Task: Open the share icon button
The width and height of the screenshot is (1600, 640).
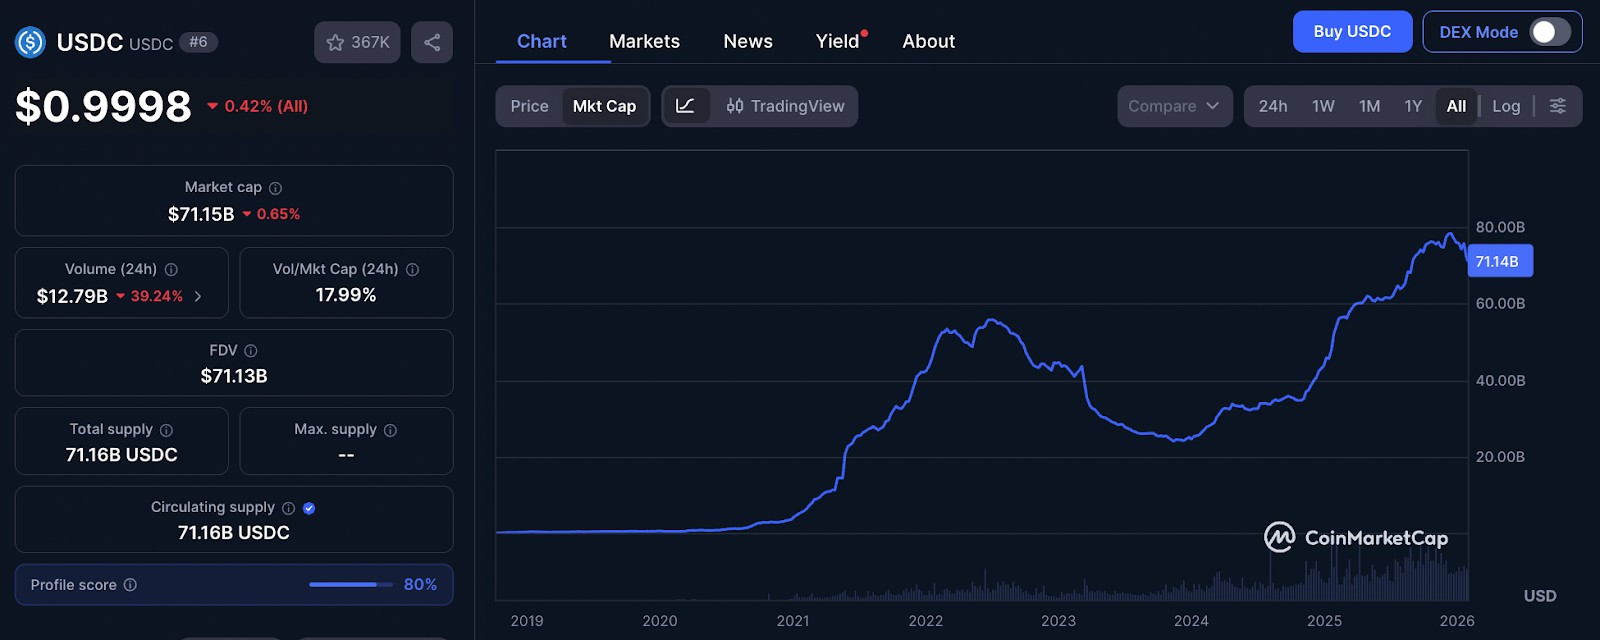Action: 432,42
